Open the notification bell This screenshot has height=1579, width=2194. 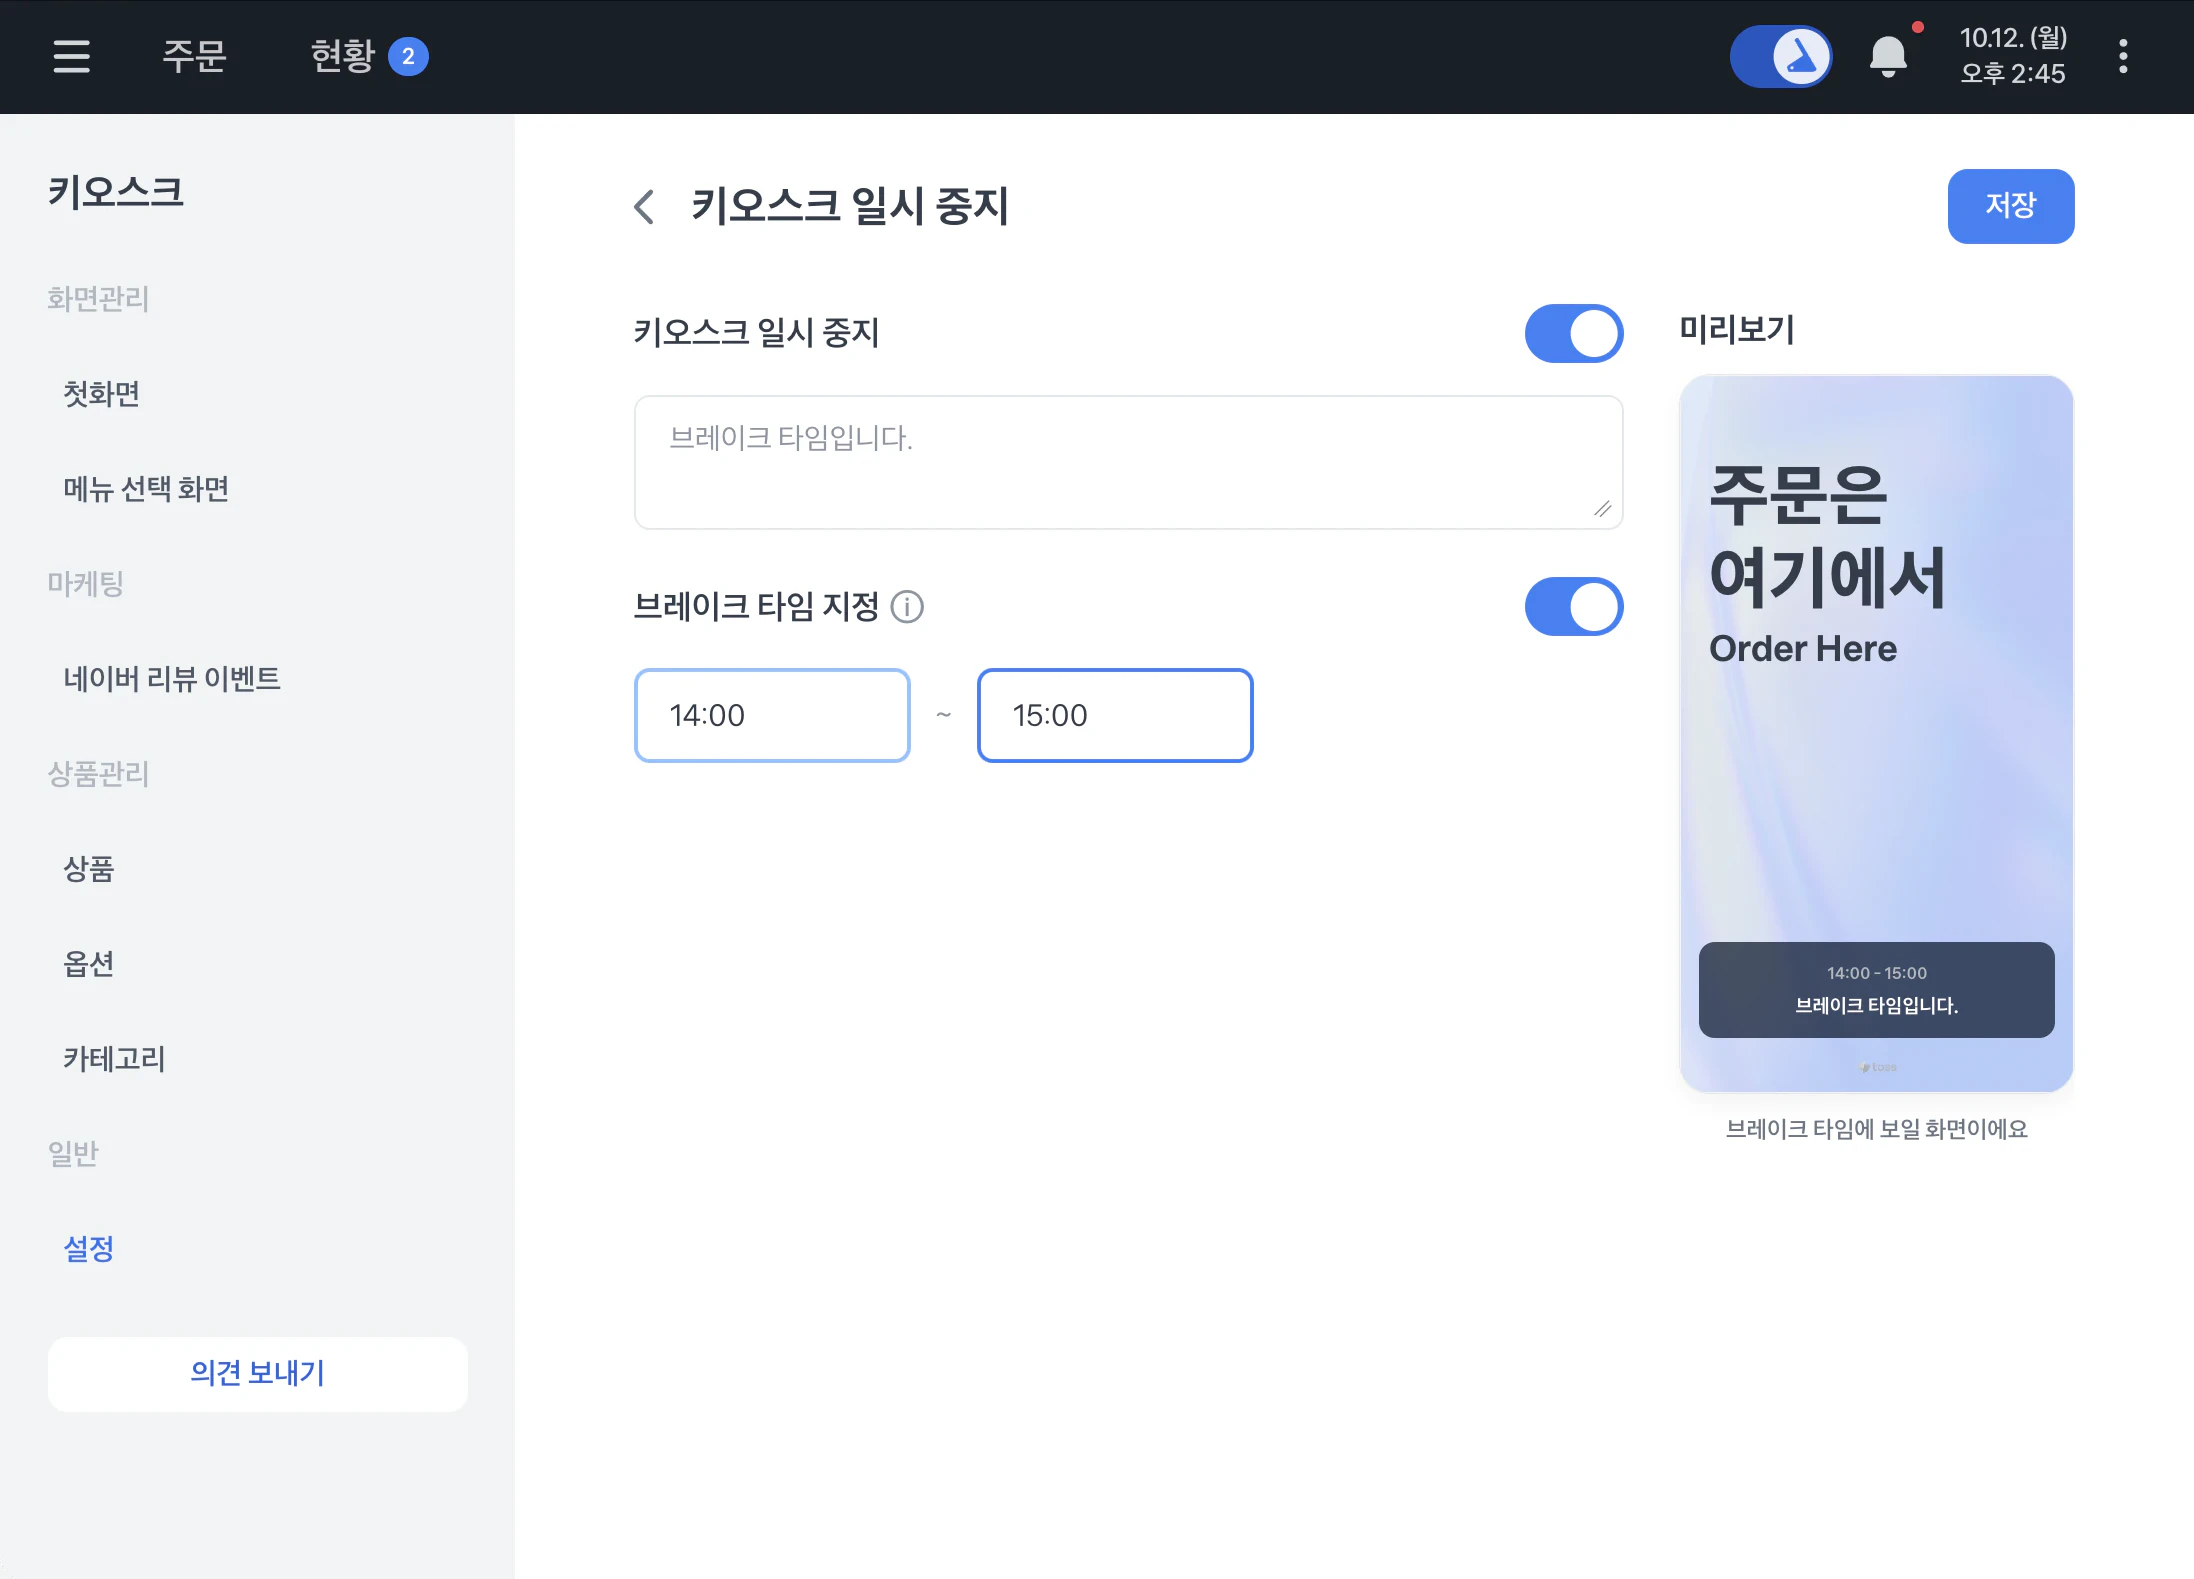pyautogui.click(x=1888, y=56)
